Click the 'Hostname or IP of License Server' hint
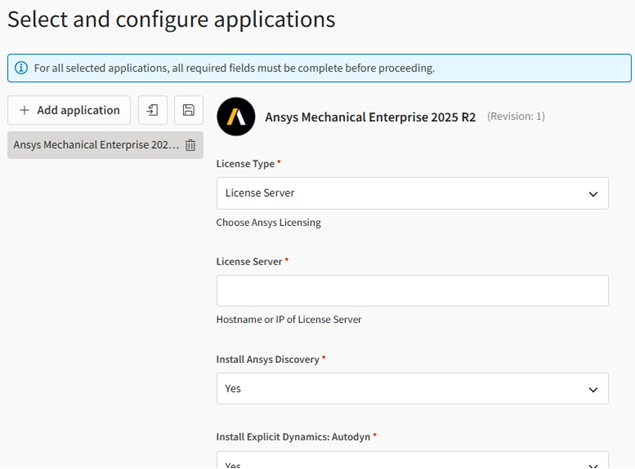The height and width of the screenshot is (469, 635). tap(289, 320)
